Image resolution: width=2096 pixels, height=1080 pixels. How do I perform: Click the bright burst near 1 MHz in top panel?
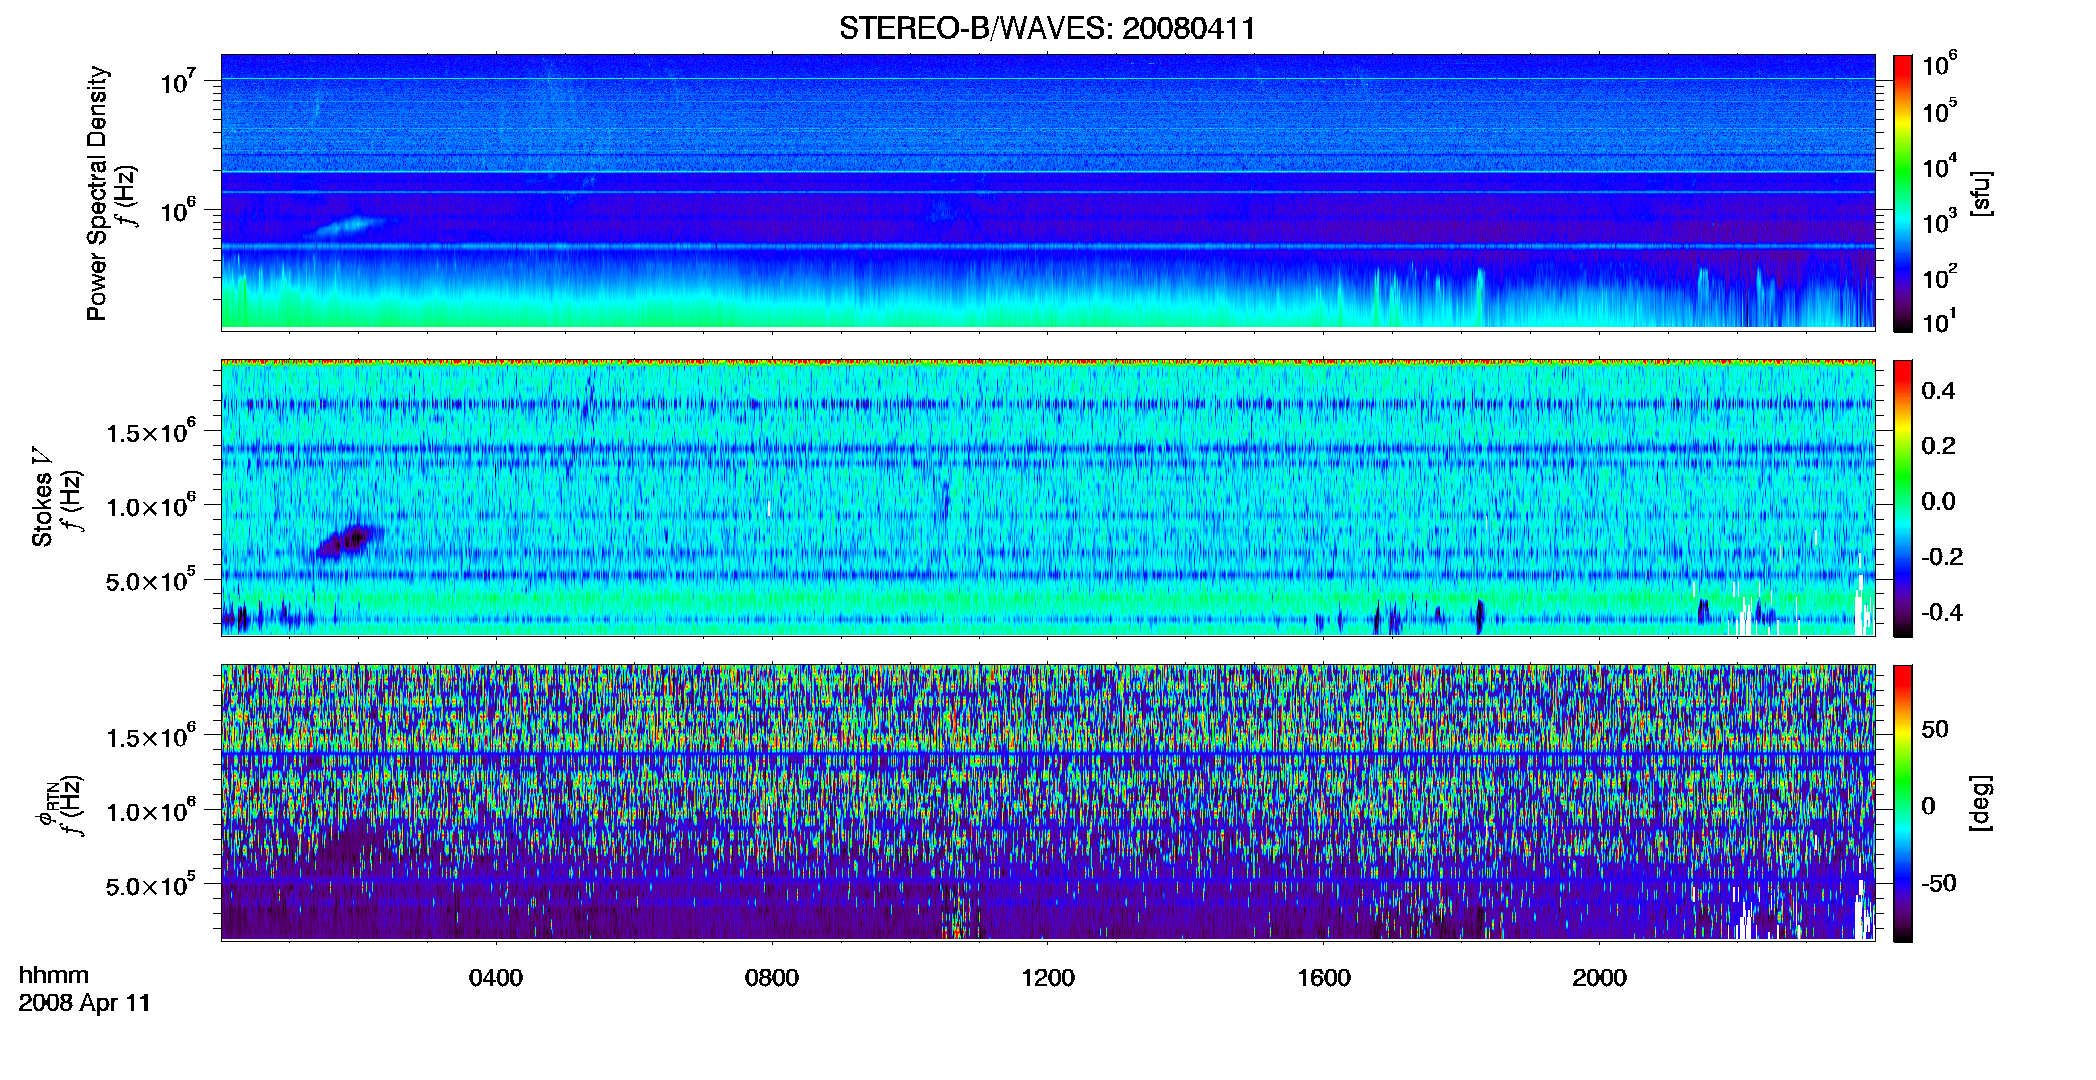point(349,226)
